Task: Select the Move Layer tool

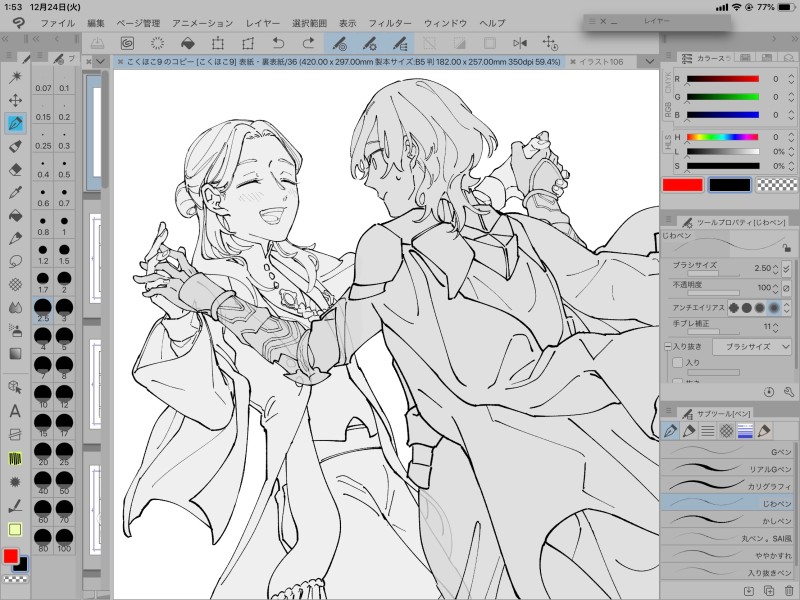Action: (15, 100)
